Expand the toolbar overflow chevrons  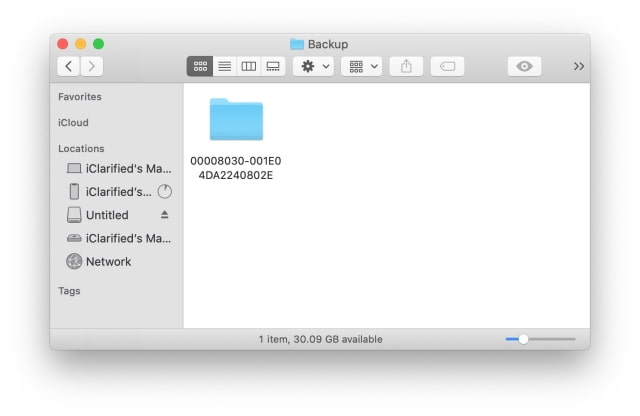[579, 66]
